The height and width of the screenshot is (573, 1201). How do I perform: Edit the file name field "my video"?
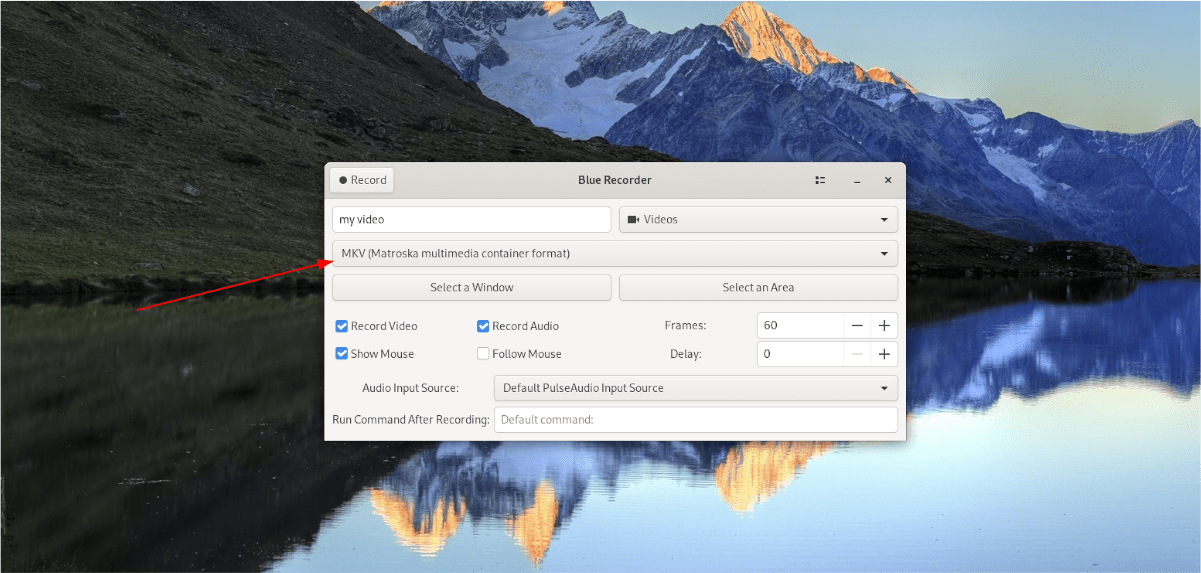pyautogui.click(x=471, y=219)
